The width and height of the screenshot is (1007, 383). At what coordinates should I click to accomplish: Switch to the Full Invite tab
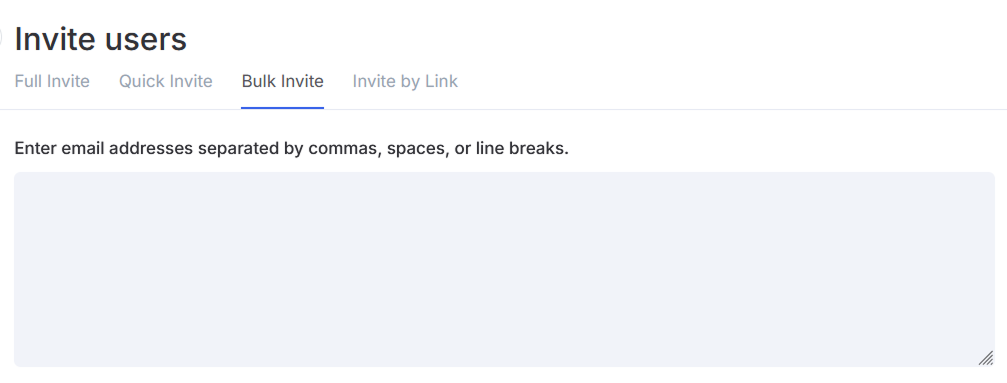[52, 82]
